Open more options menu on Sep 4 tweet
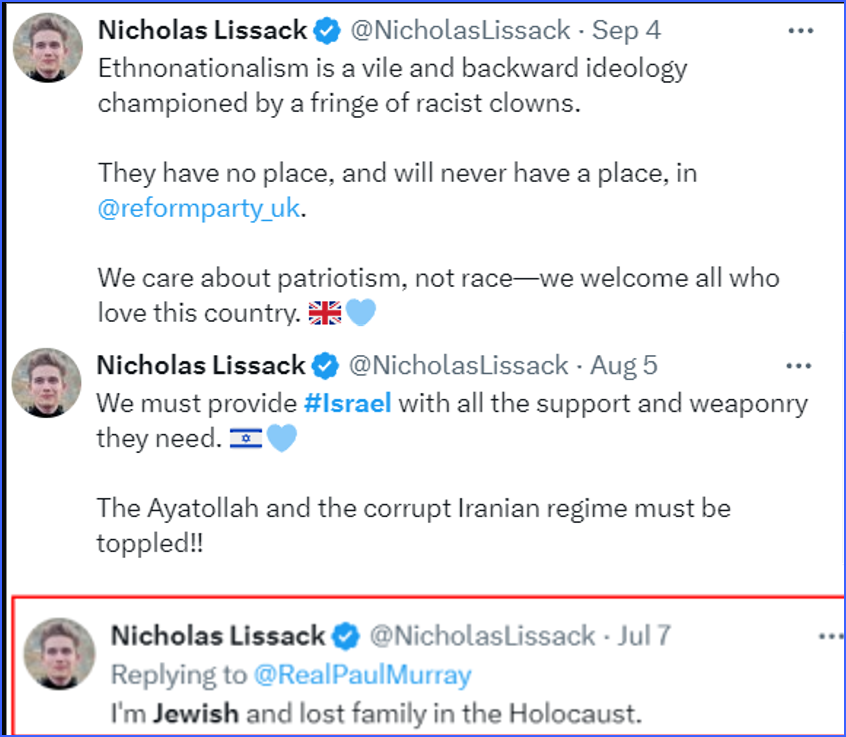846x737 pixels. 800,31
